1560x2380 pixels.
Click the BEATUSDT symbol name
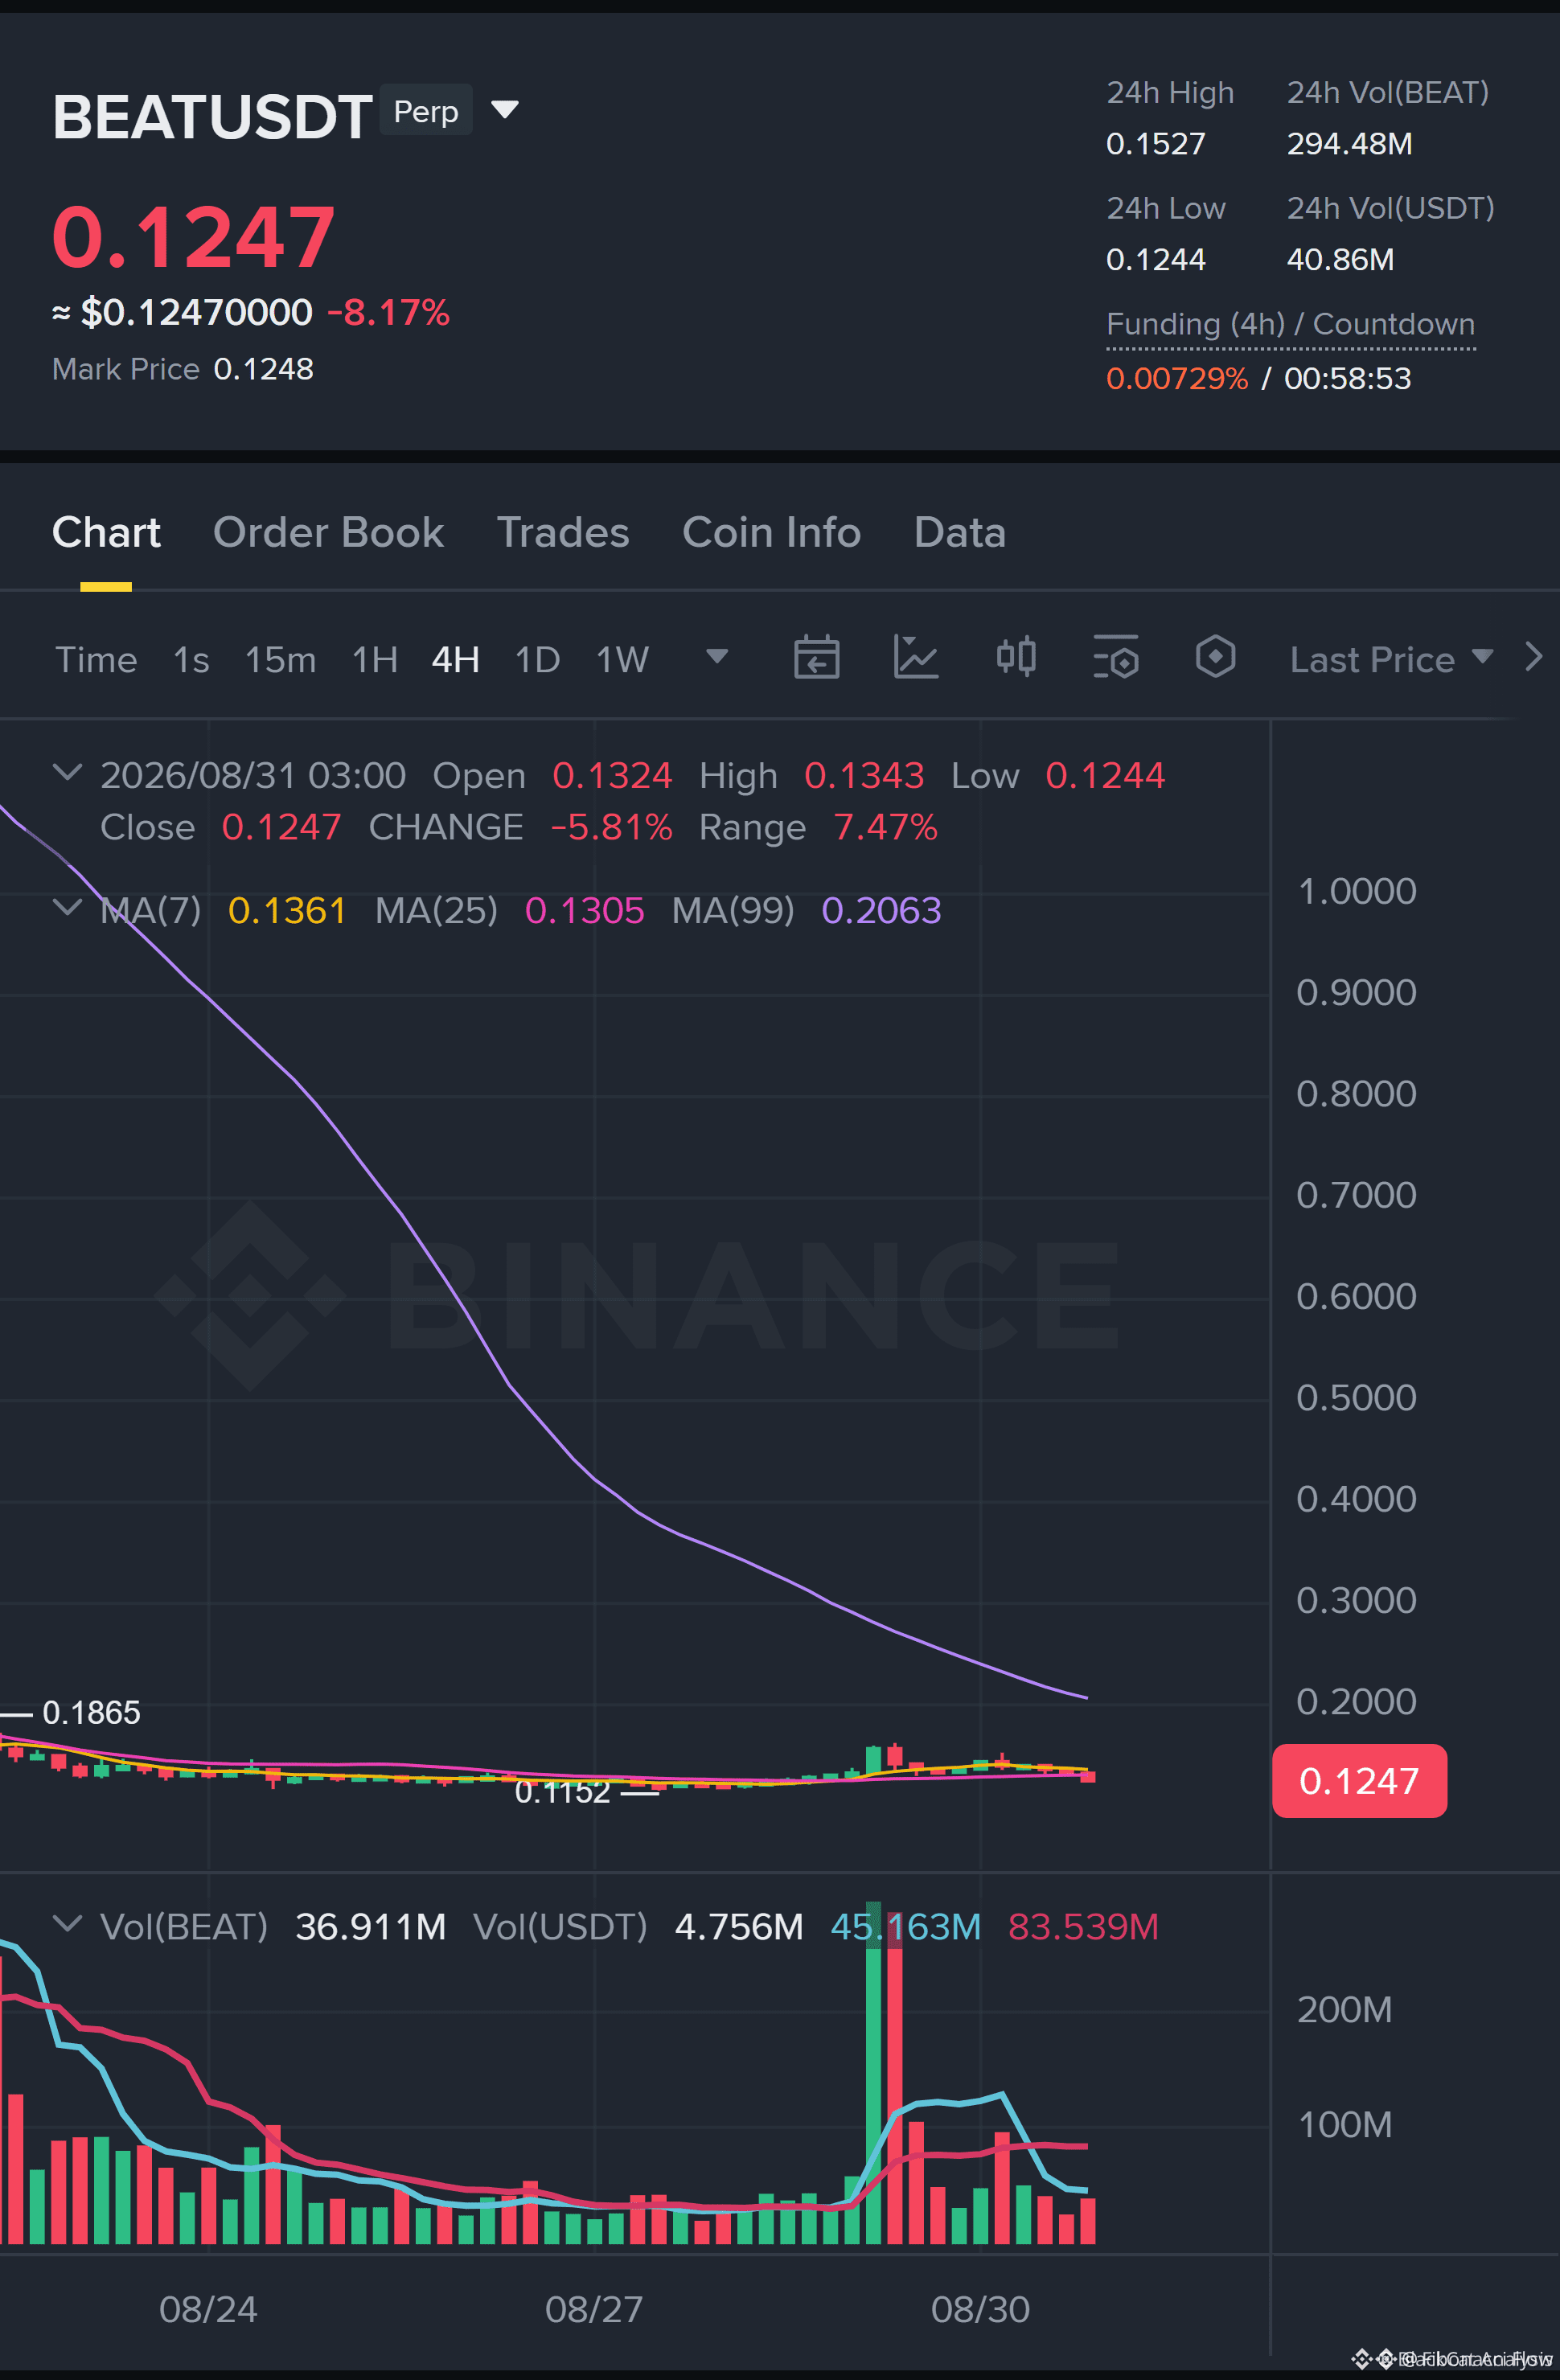pyautogui.click(x=212, y=117)
